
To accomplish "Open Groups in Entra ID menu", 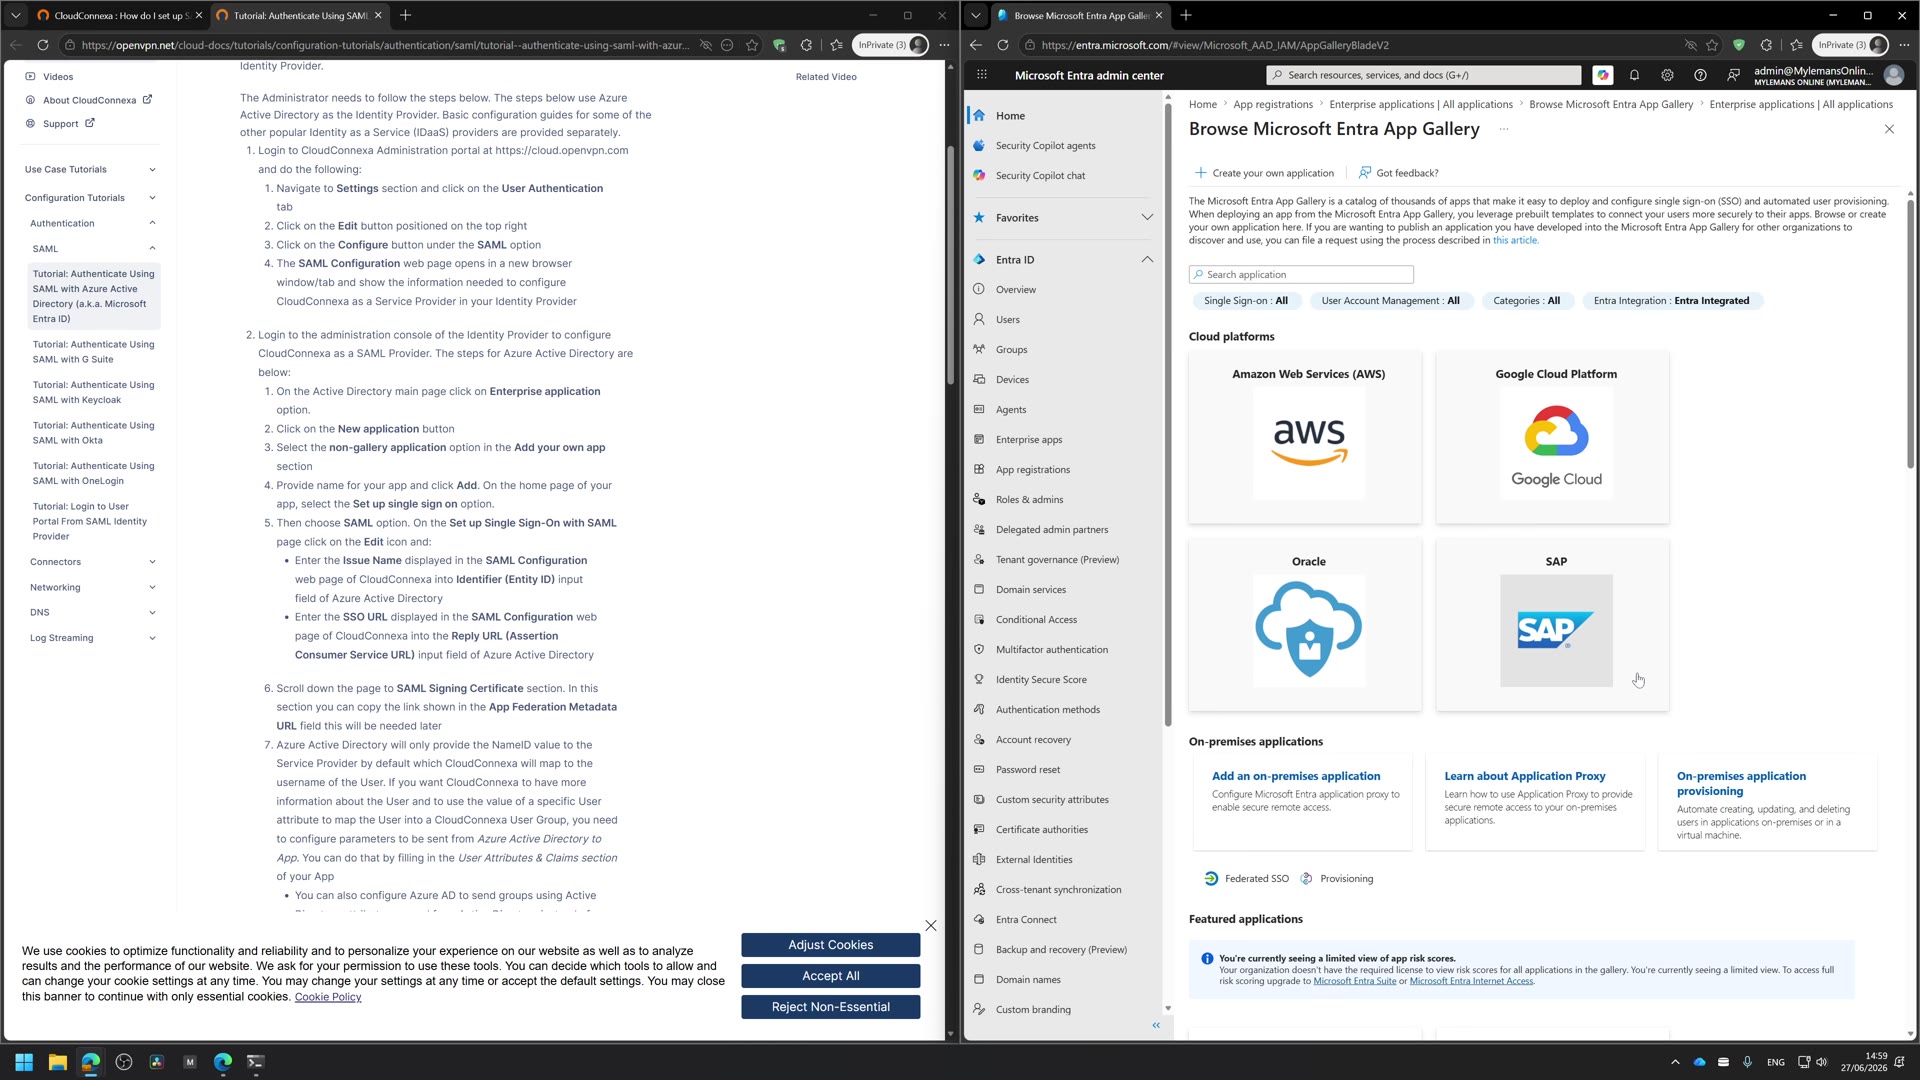I will 1011,350.
